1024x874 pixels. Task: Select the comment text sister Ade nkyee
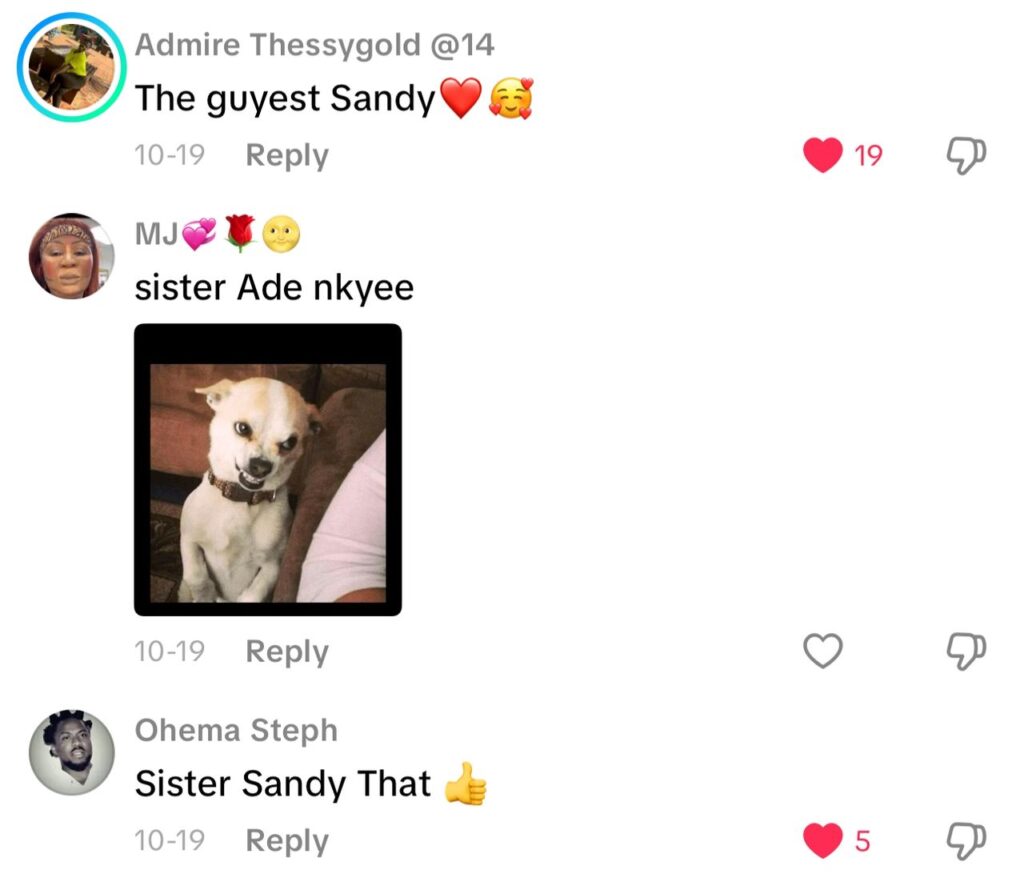pyautogui.click(x=274, y=287)
